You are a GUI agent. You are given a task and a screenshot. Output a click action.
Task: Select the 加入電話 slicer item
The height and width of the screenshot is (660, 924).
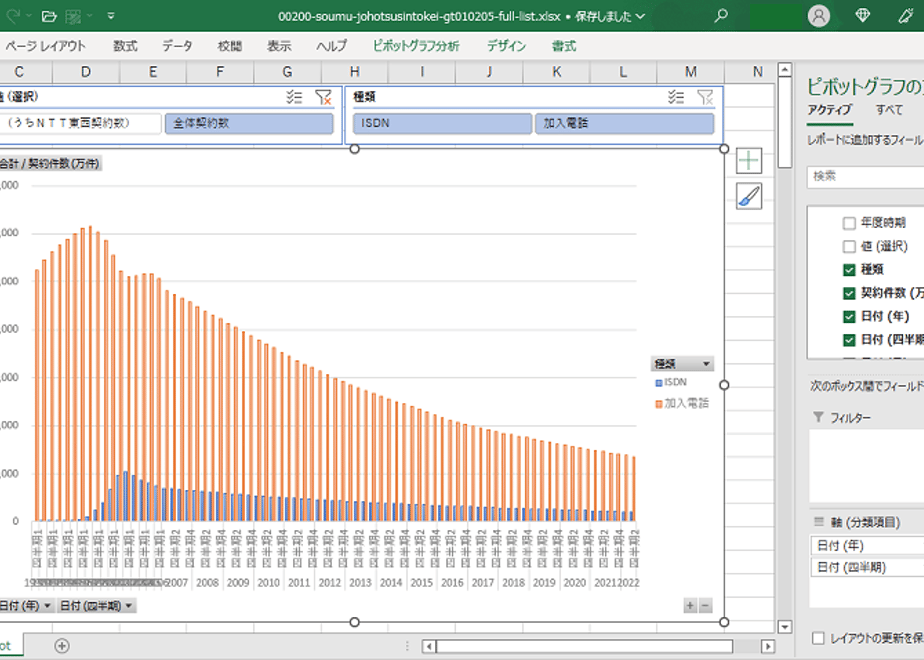[x=625, y=123]
